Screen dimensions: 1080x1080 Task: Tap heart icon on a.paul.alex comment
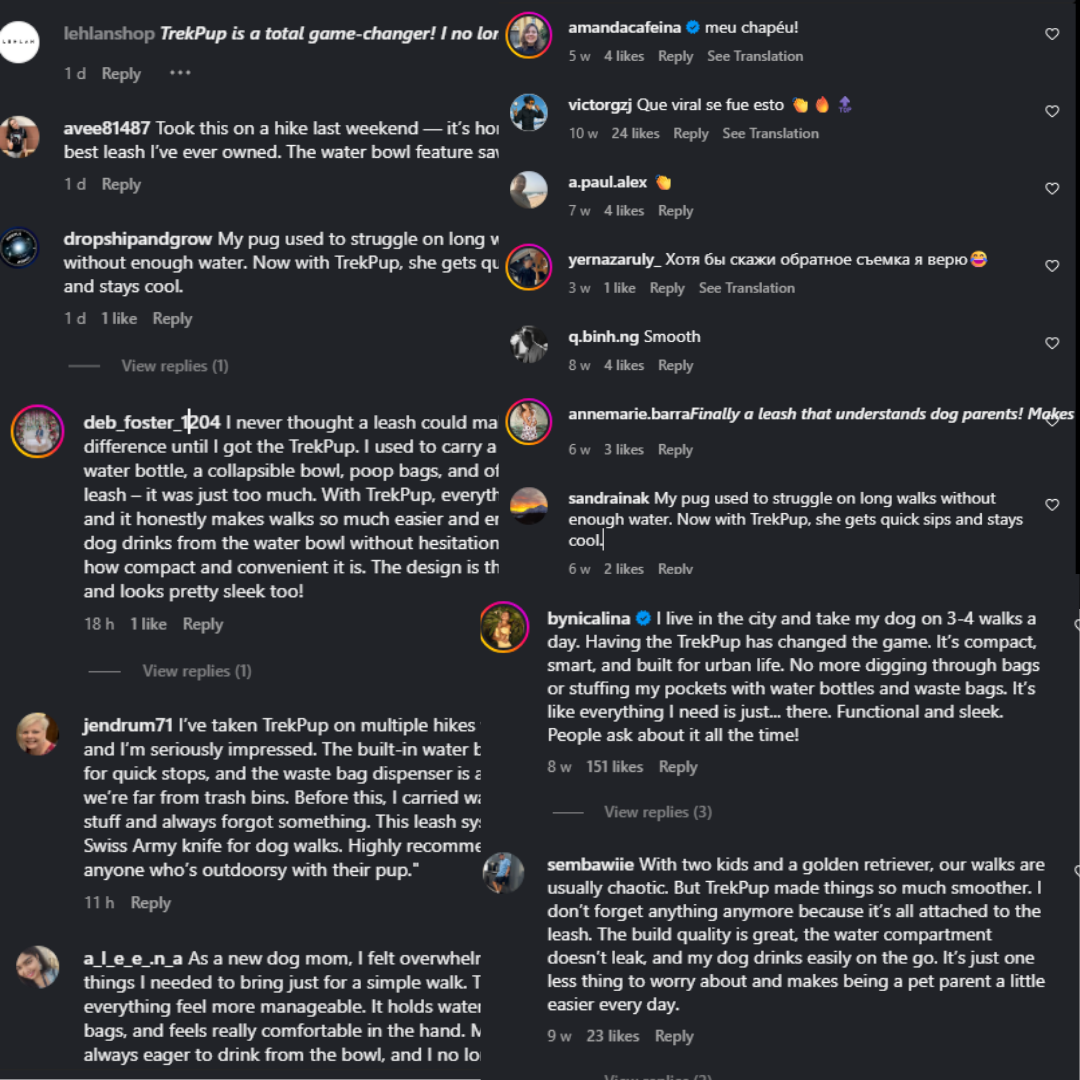tap(1052, 188)
